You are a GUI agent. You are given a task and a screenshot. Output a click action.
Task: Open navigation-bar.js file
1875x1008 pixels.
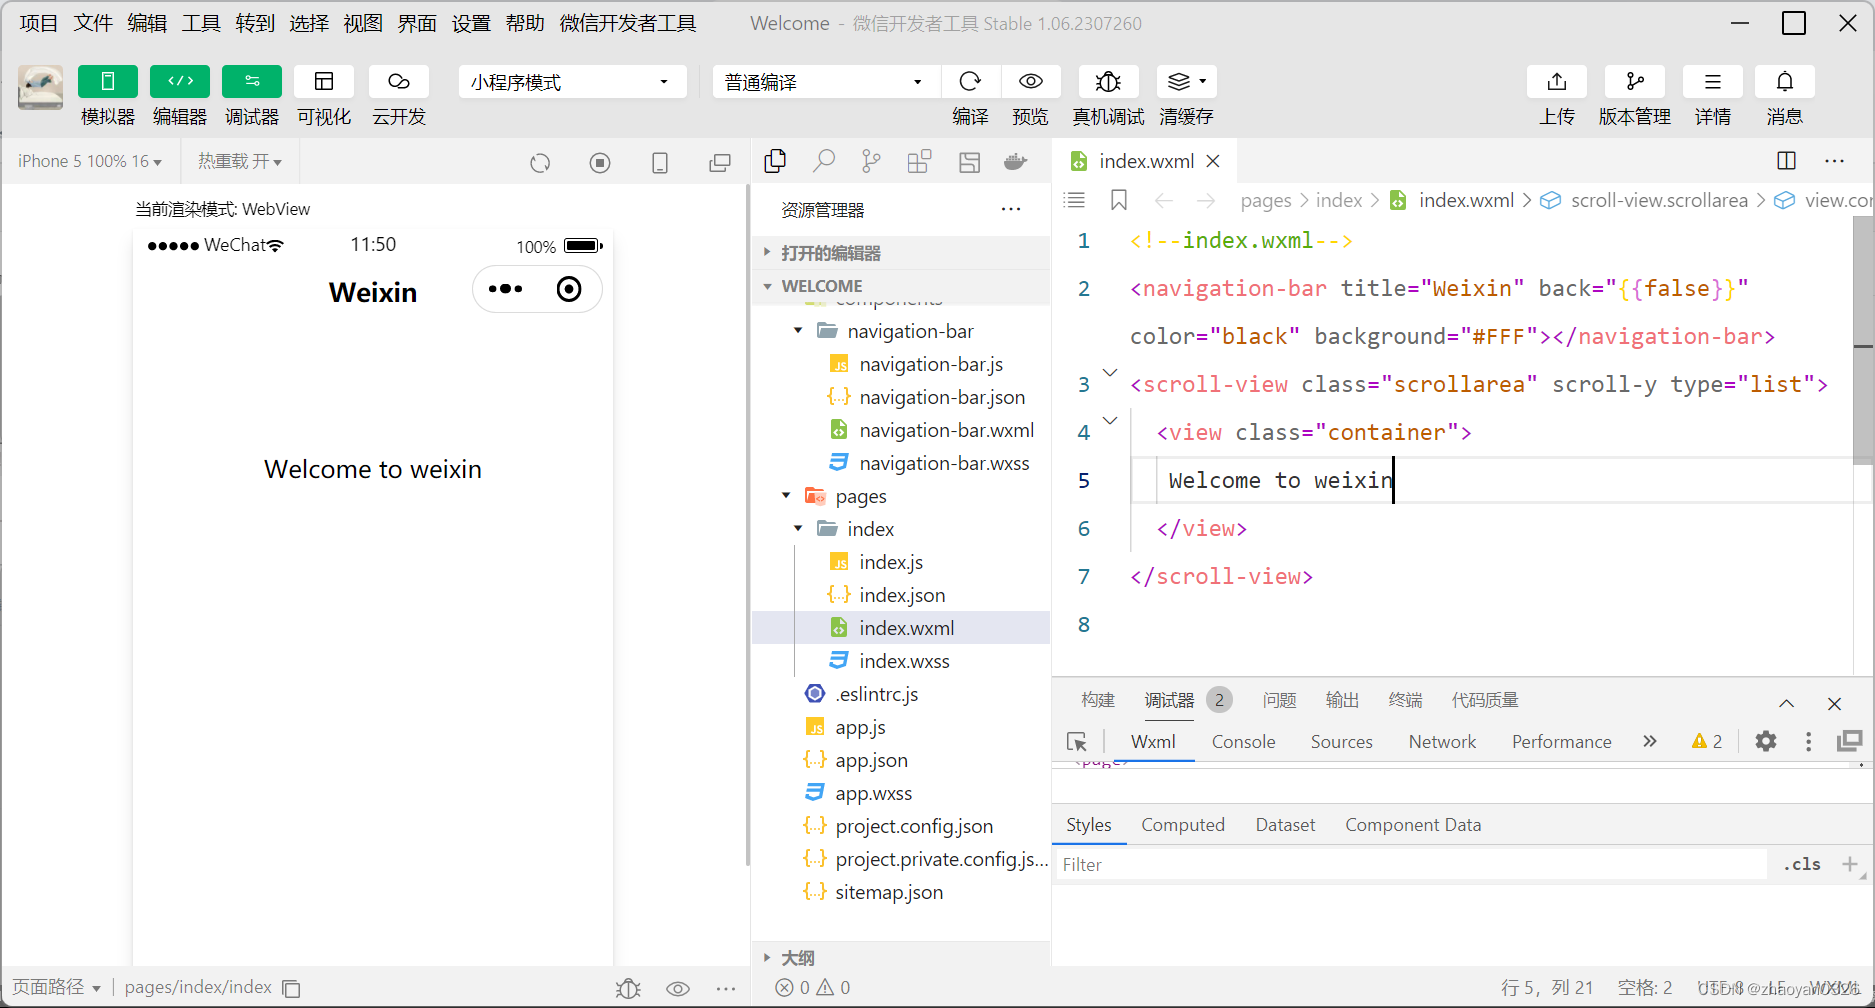tap(931, 364)
